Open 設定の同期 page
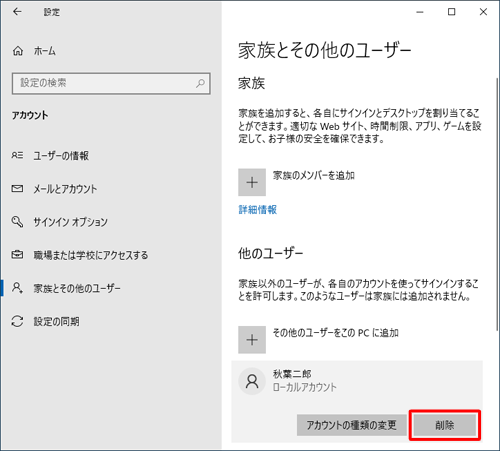Viewport: 500px width, 451px height. click(x=56, y=322)
